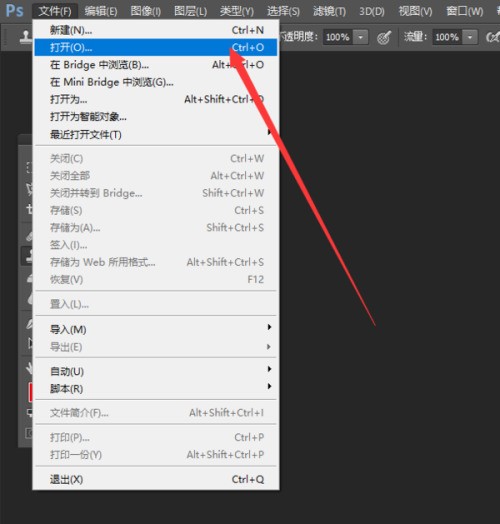Click the opacity 100% value field

tap(338, 37)
